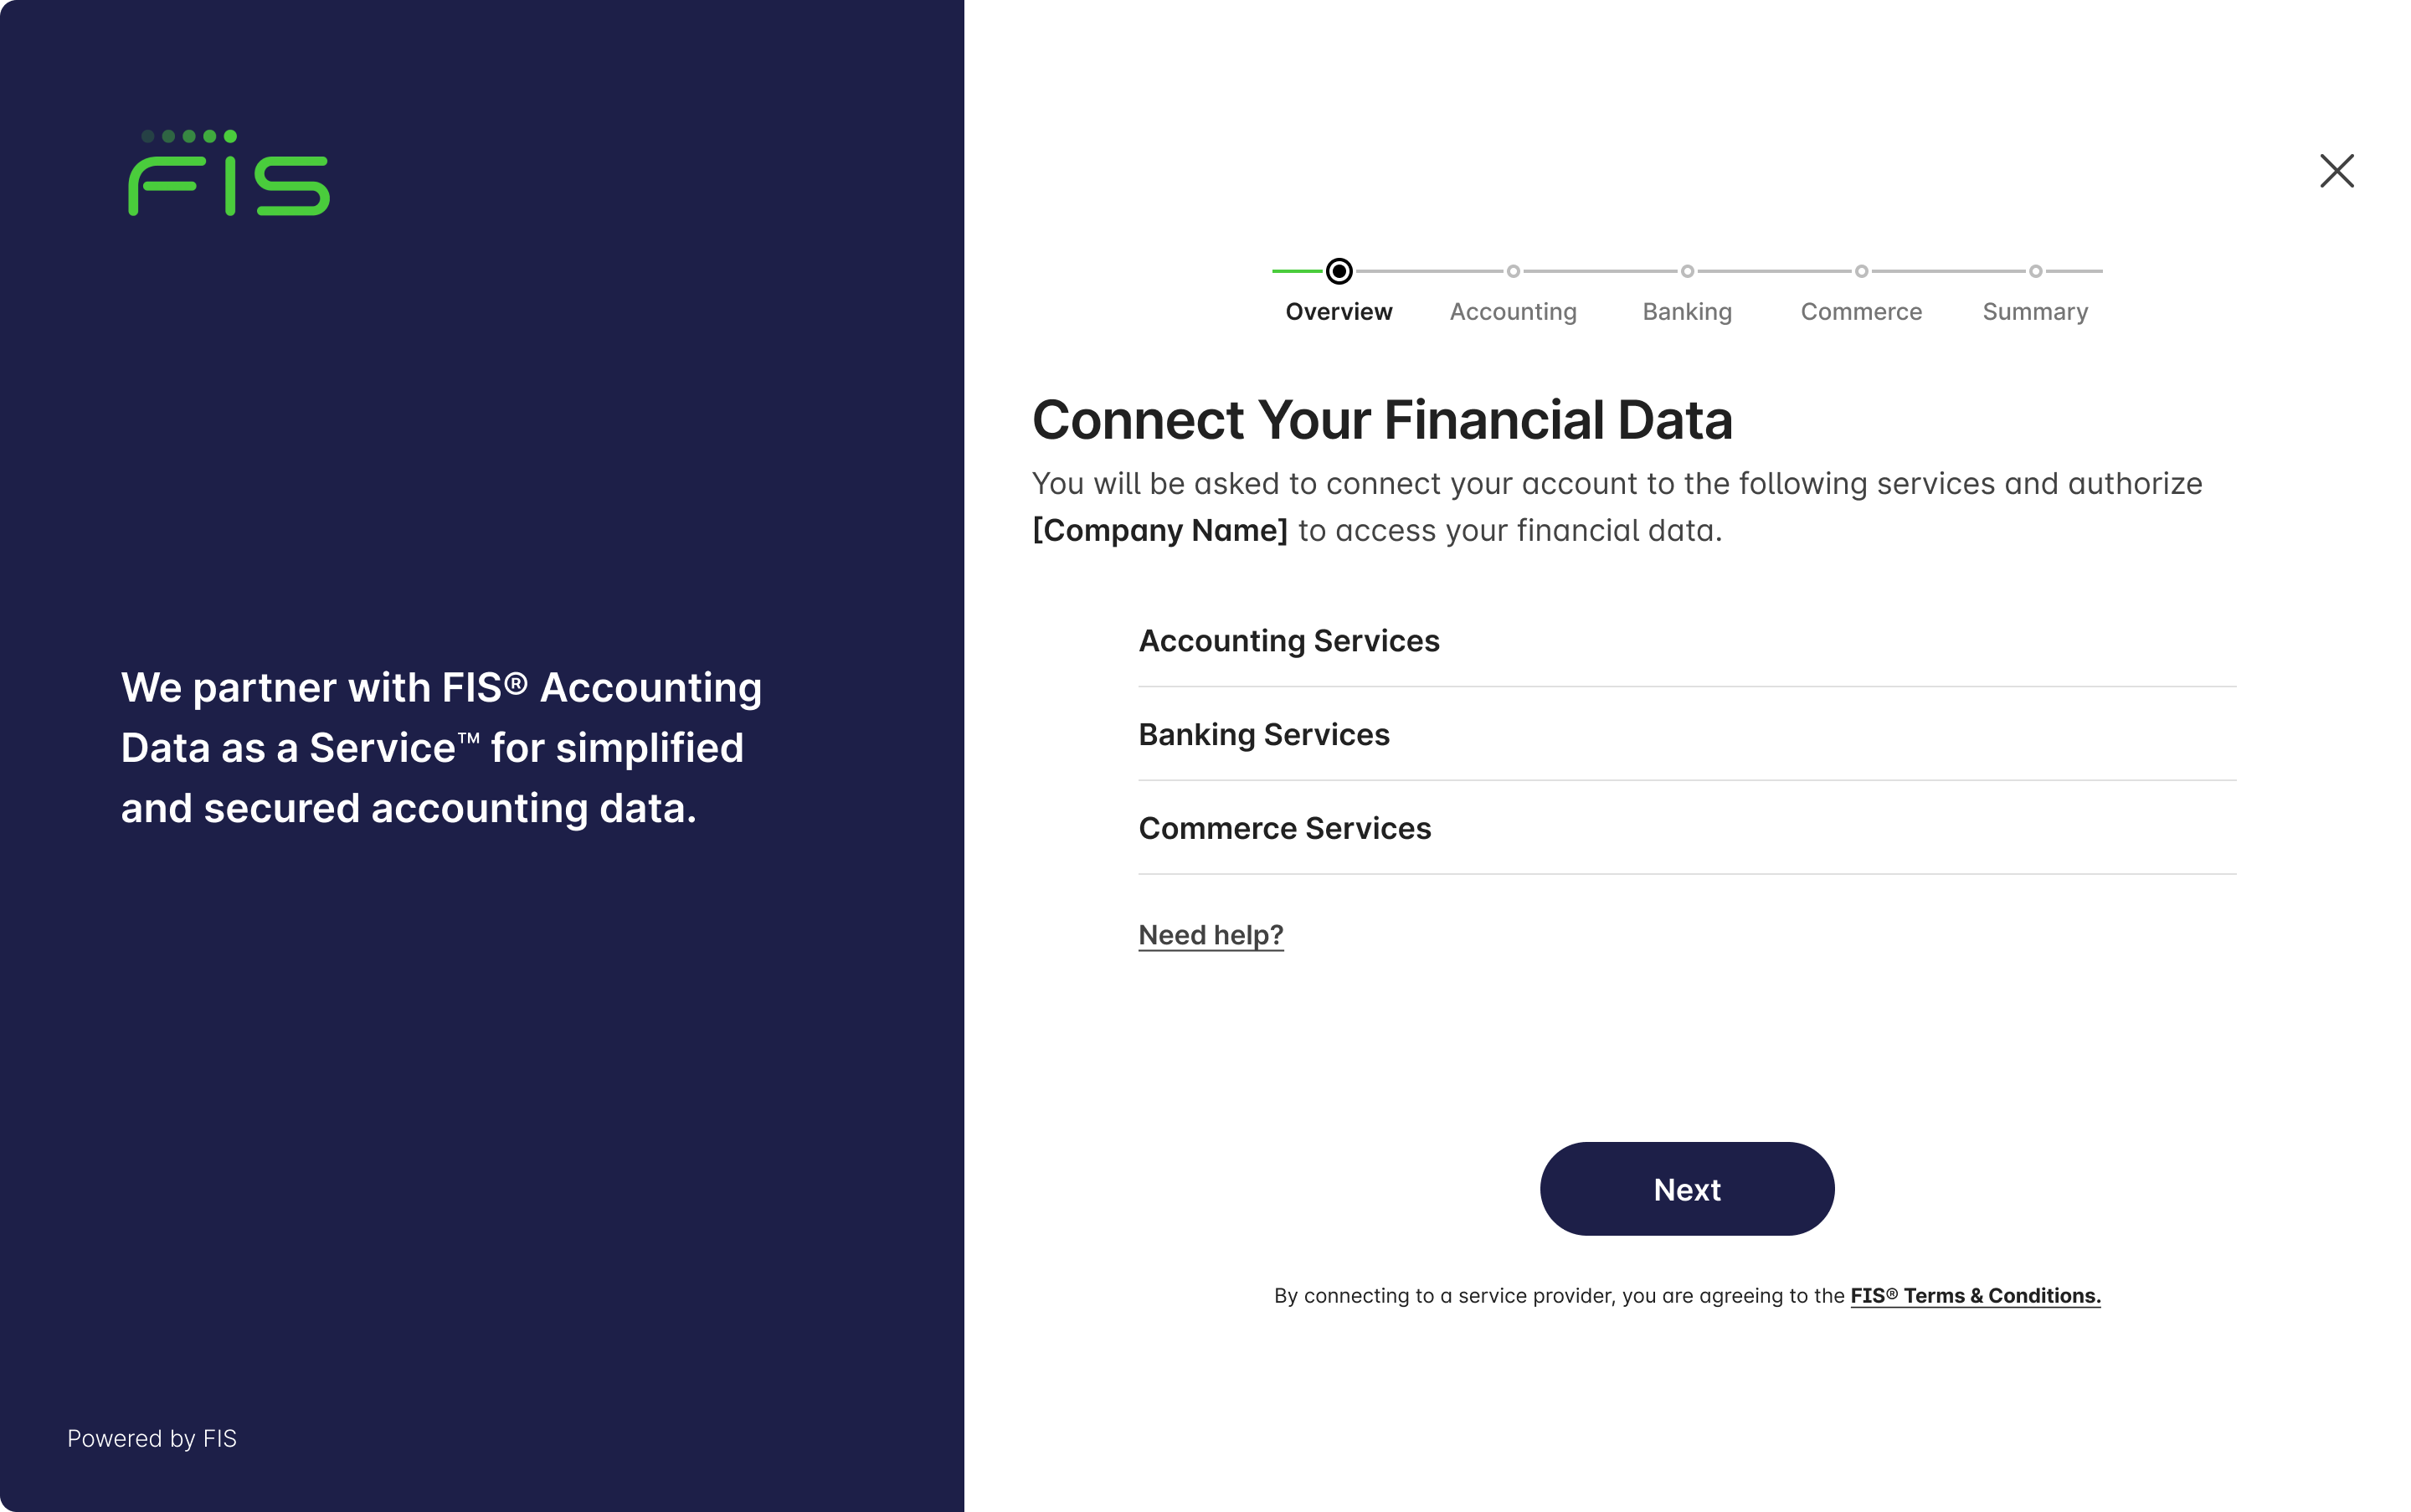Click the Next button to proceed
The height and width of the screenshot is (1512, 2411).
[1686, 1188]
